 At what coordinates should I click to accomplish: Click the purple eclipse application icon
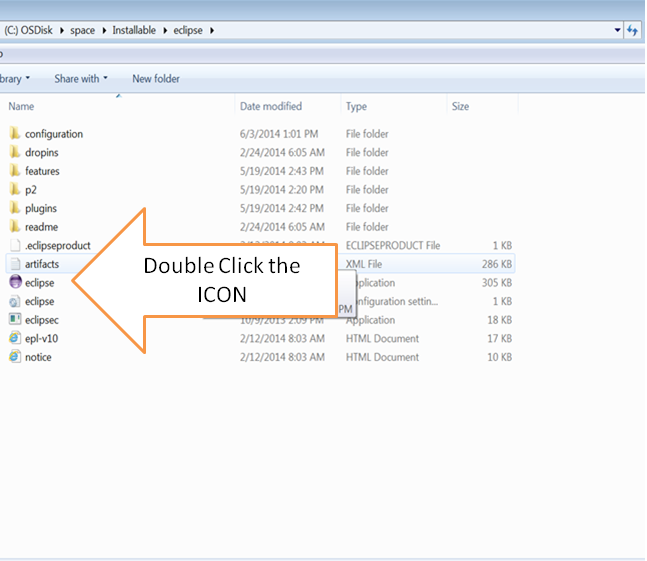[15, 282]
